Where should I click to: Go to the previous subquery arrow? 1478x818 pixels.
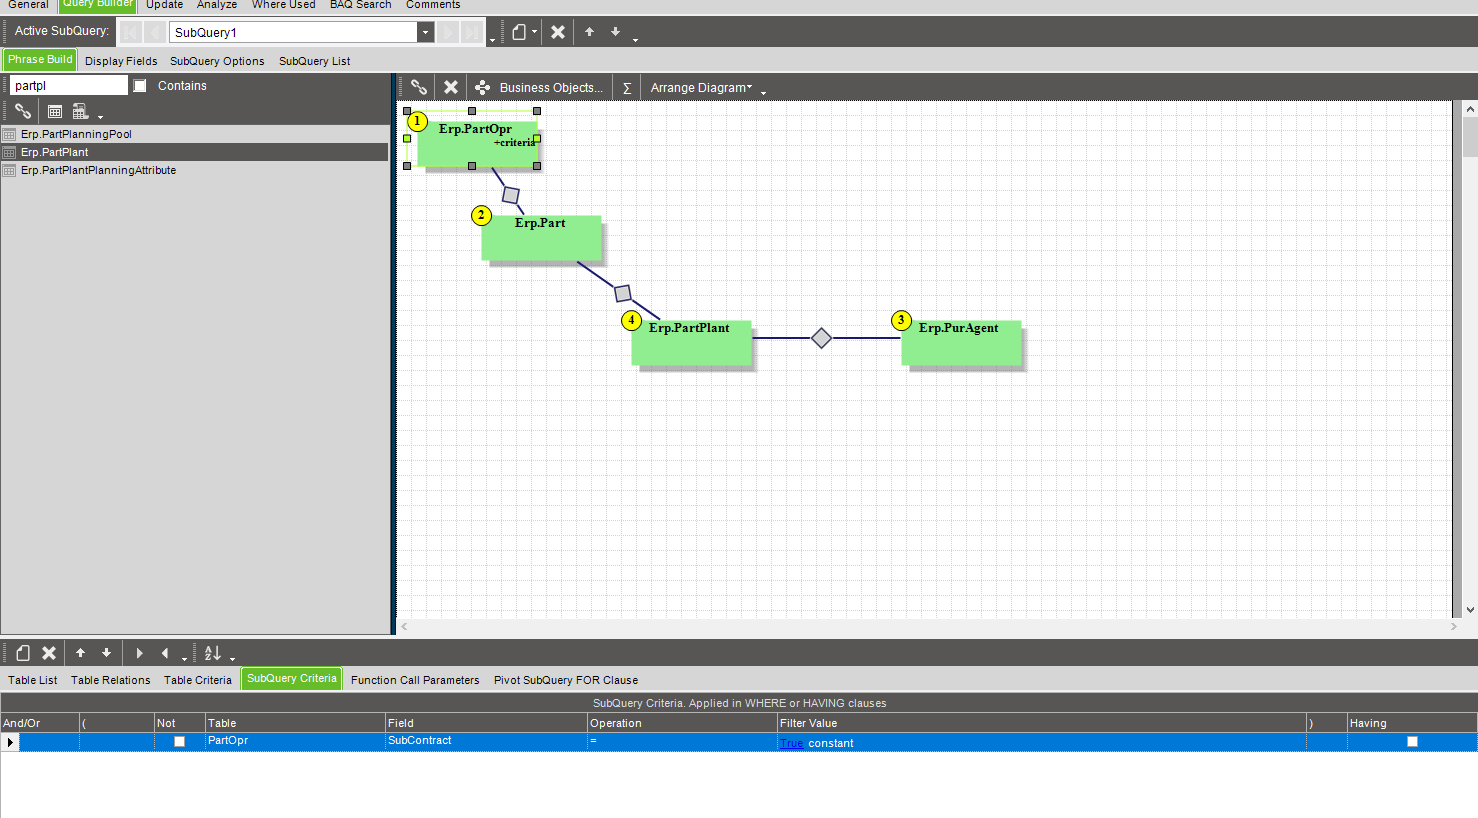click(155, 32)
